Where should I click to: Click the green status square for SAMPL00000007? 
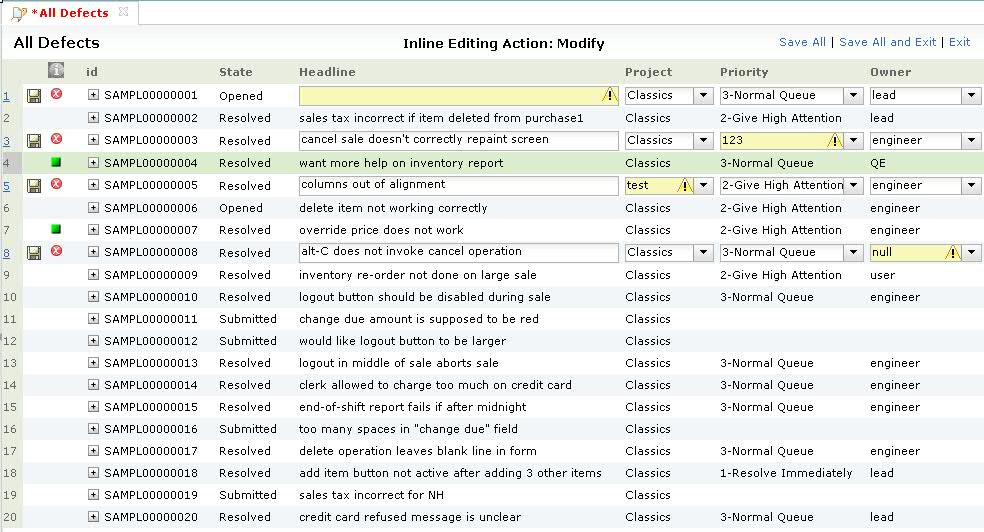click(x=56, y=229)
